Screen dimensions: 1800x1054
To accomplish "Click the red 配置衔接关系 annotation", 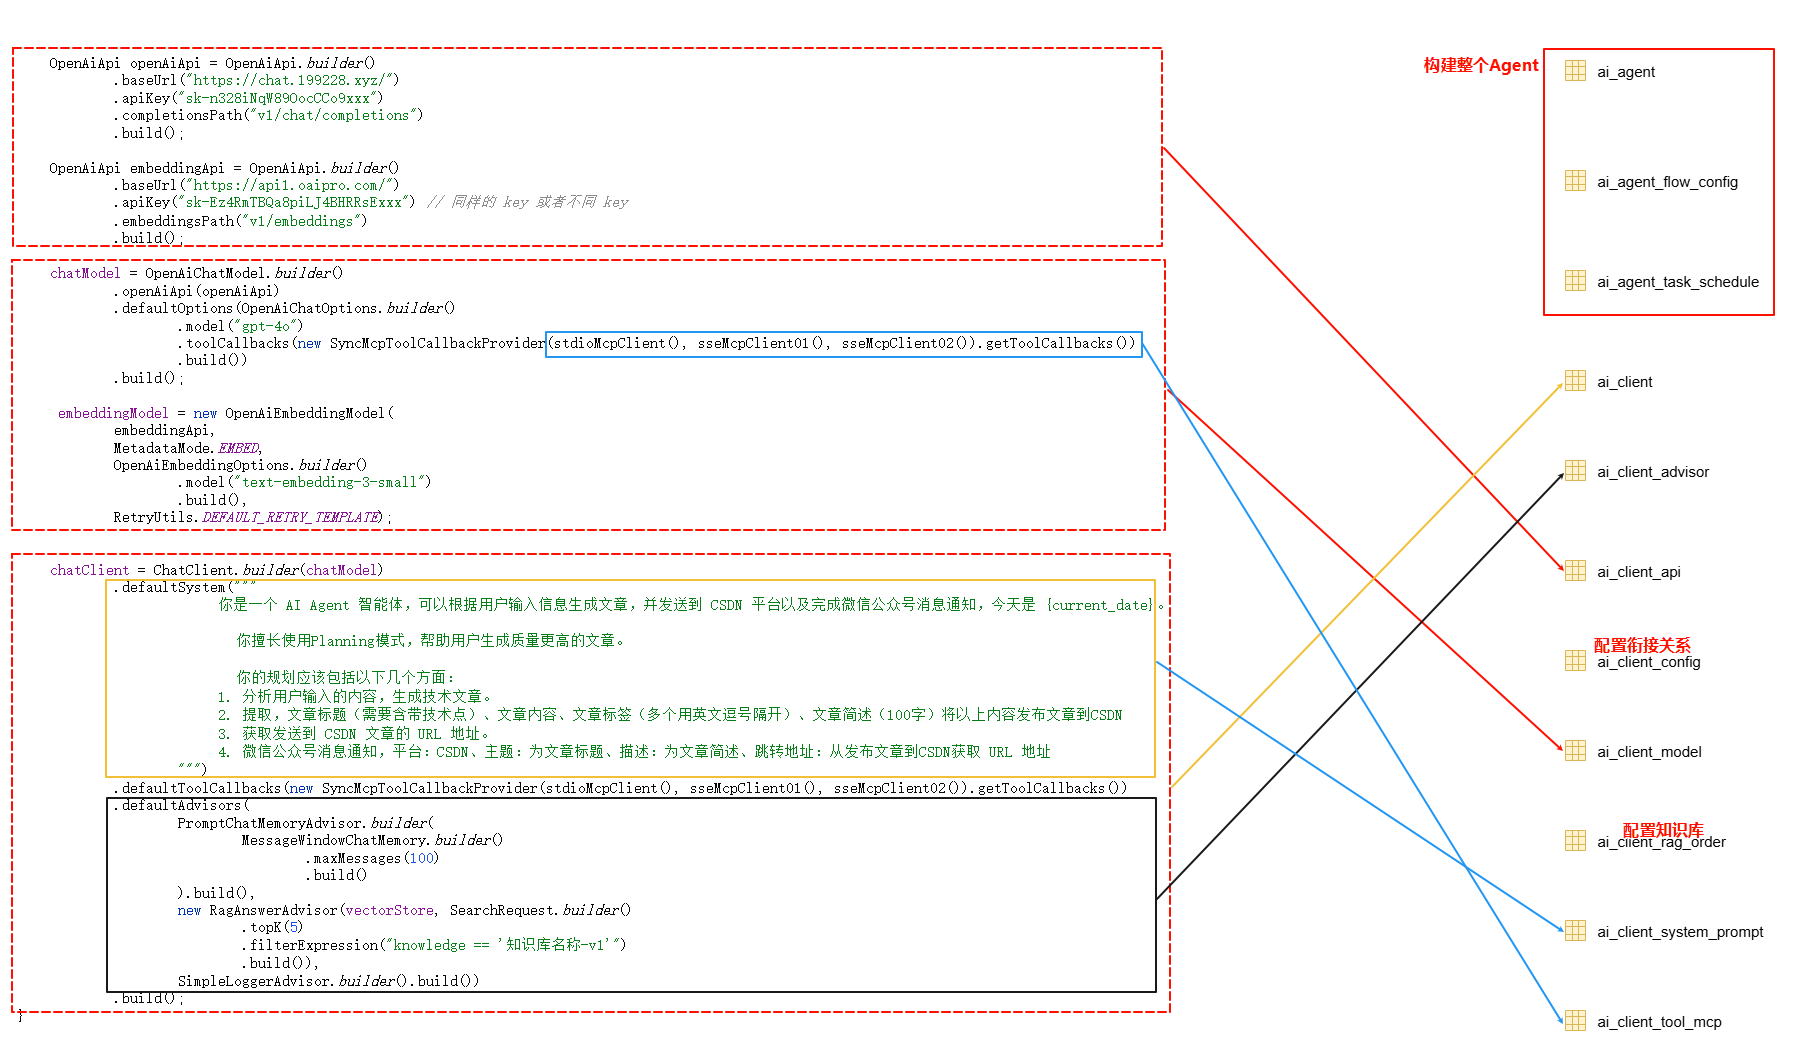I will coord(1641,645).
